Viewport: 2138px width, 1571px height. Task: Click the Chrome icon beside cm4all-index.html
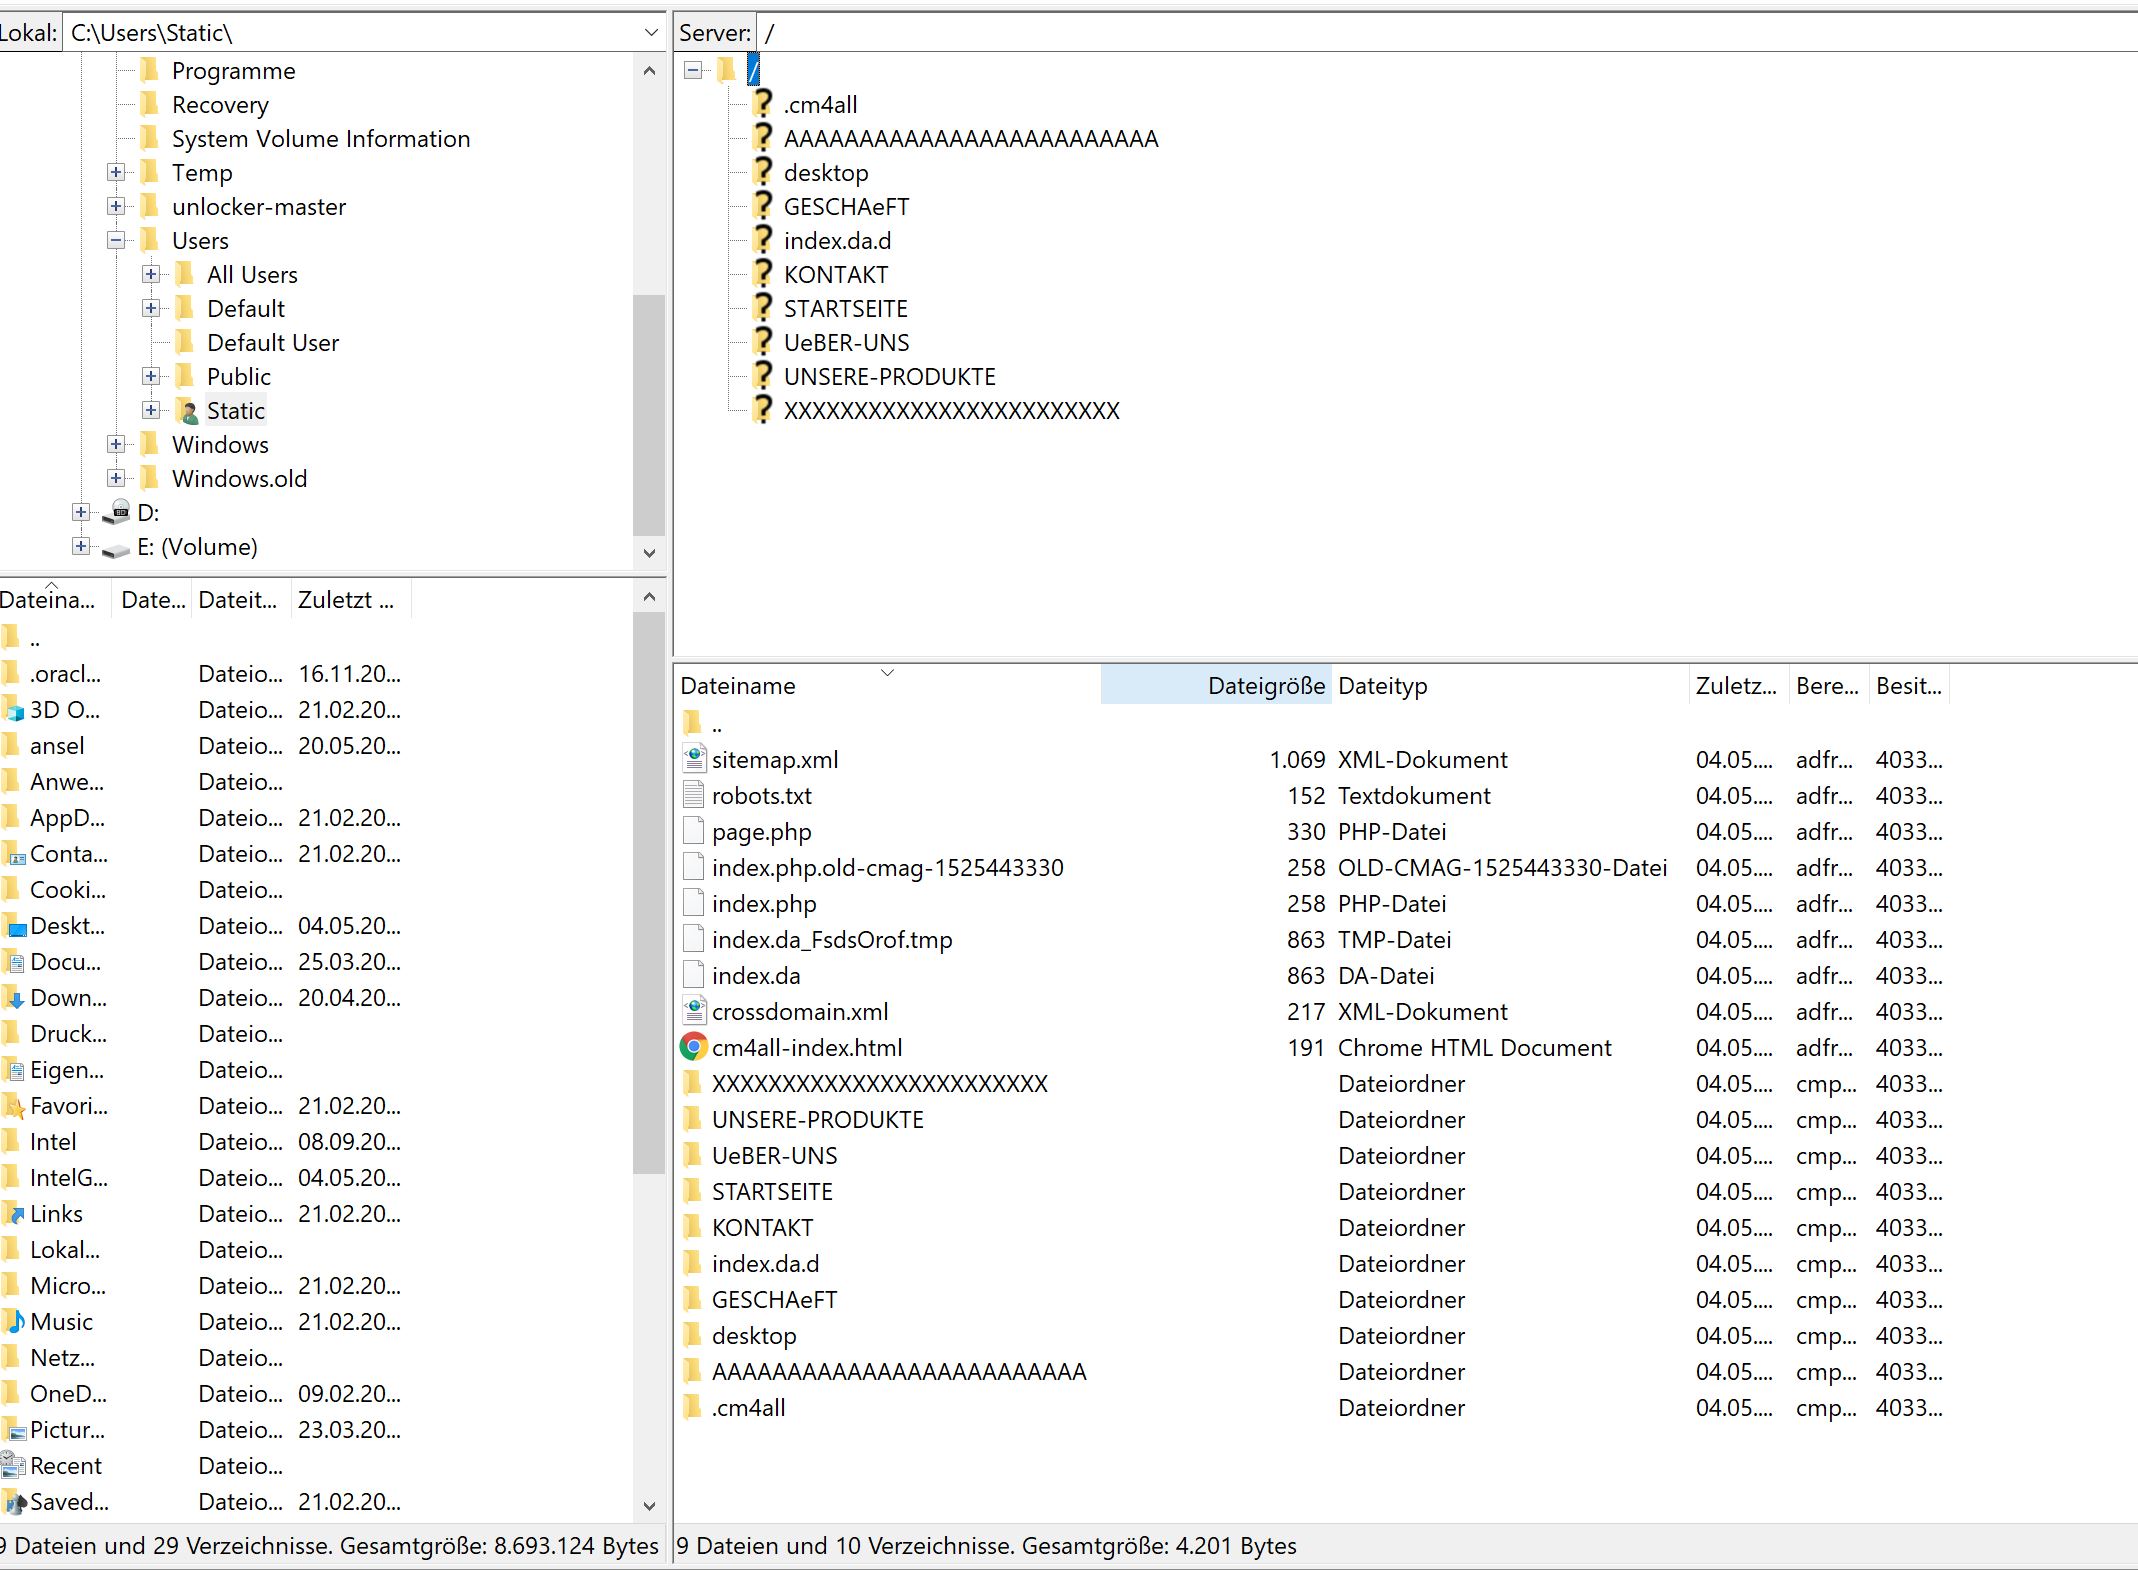tap(692, 1047)
